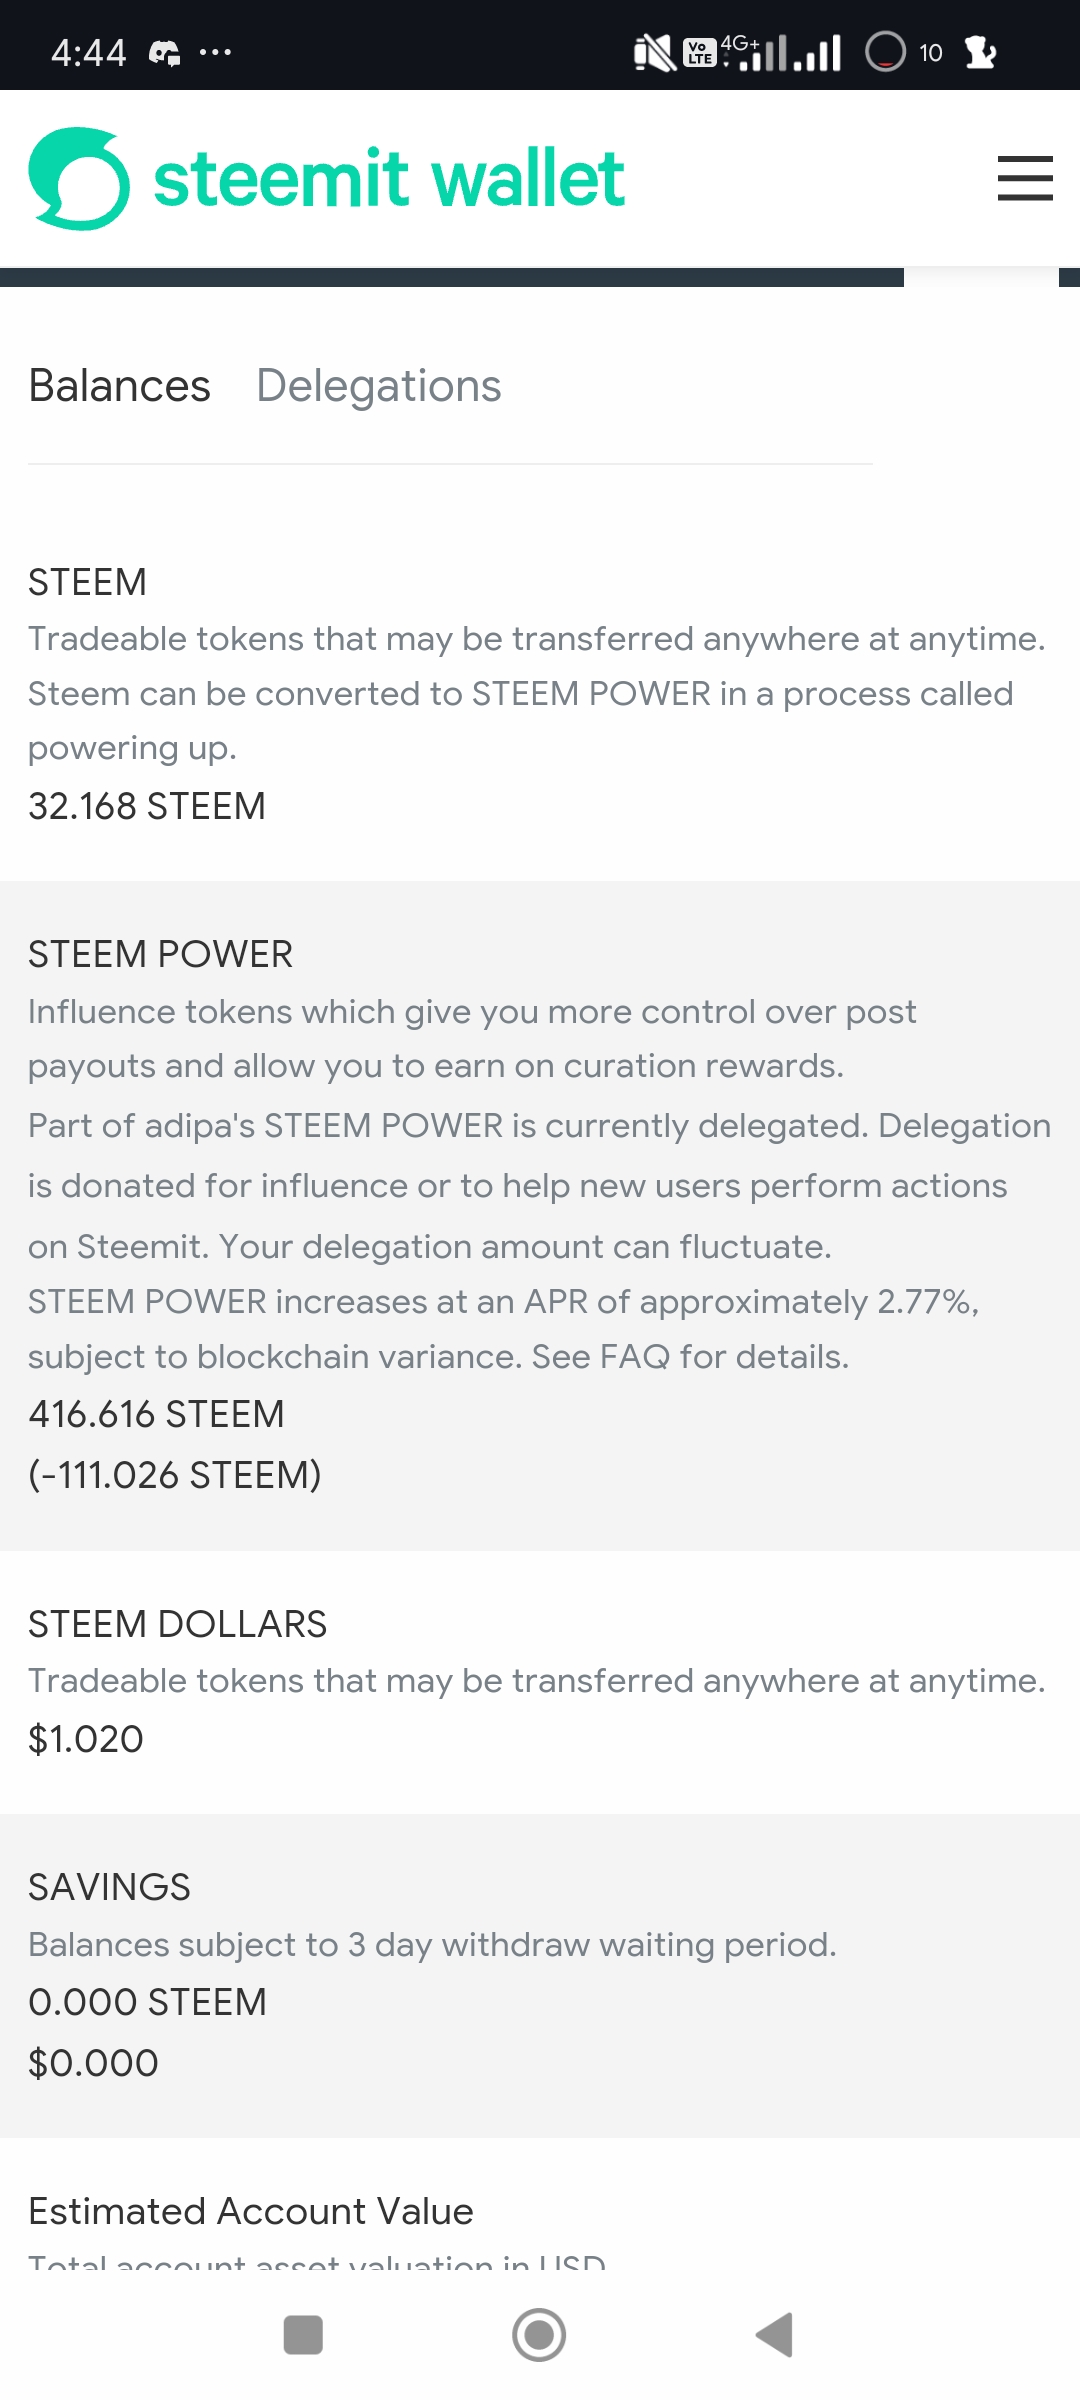Open the hamburger menu
1080x2400 pixels.
point(1025,178)
